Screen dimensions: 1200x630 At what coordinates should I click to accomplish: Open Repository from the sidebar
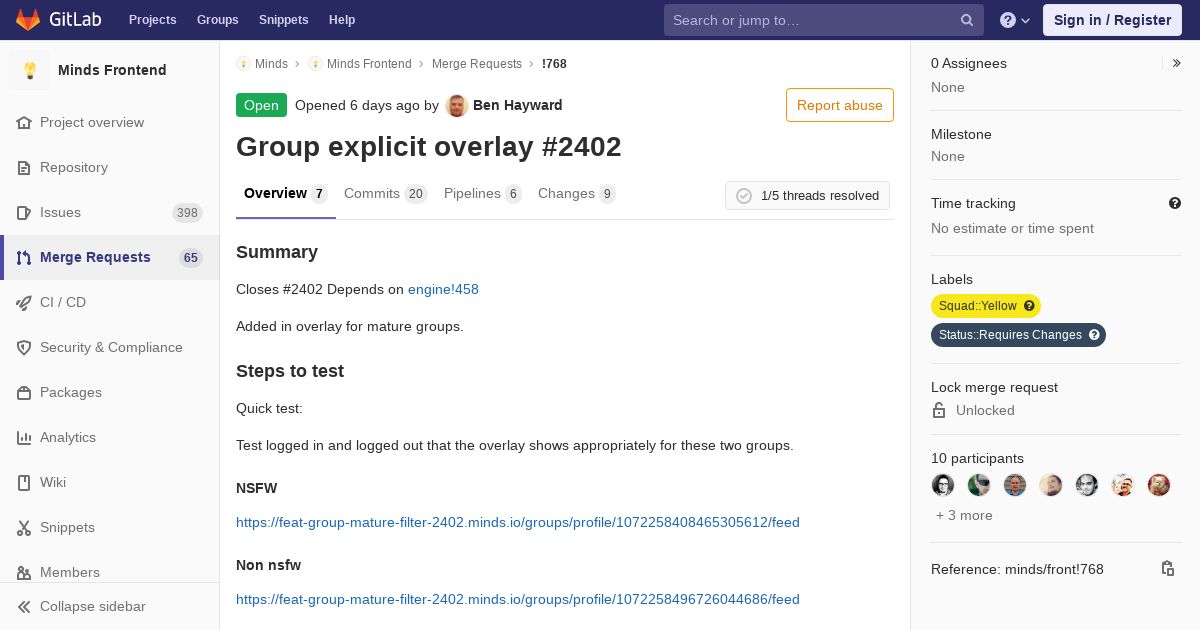pyautogui.click(x=110, y=167)
